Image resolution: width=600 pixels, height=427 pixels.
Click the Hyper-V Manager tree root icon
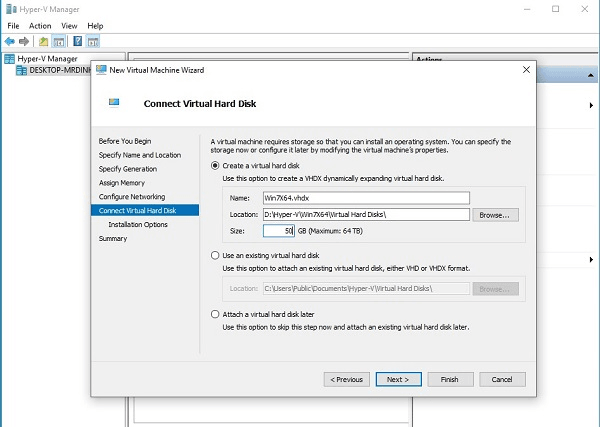(9, 59)
